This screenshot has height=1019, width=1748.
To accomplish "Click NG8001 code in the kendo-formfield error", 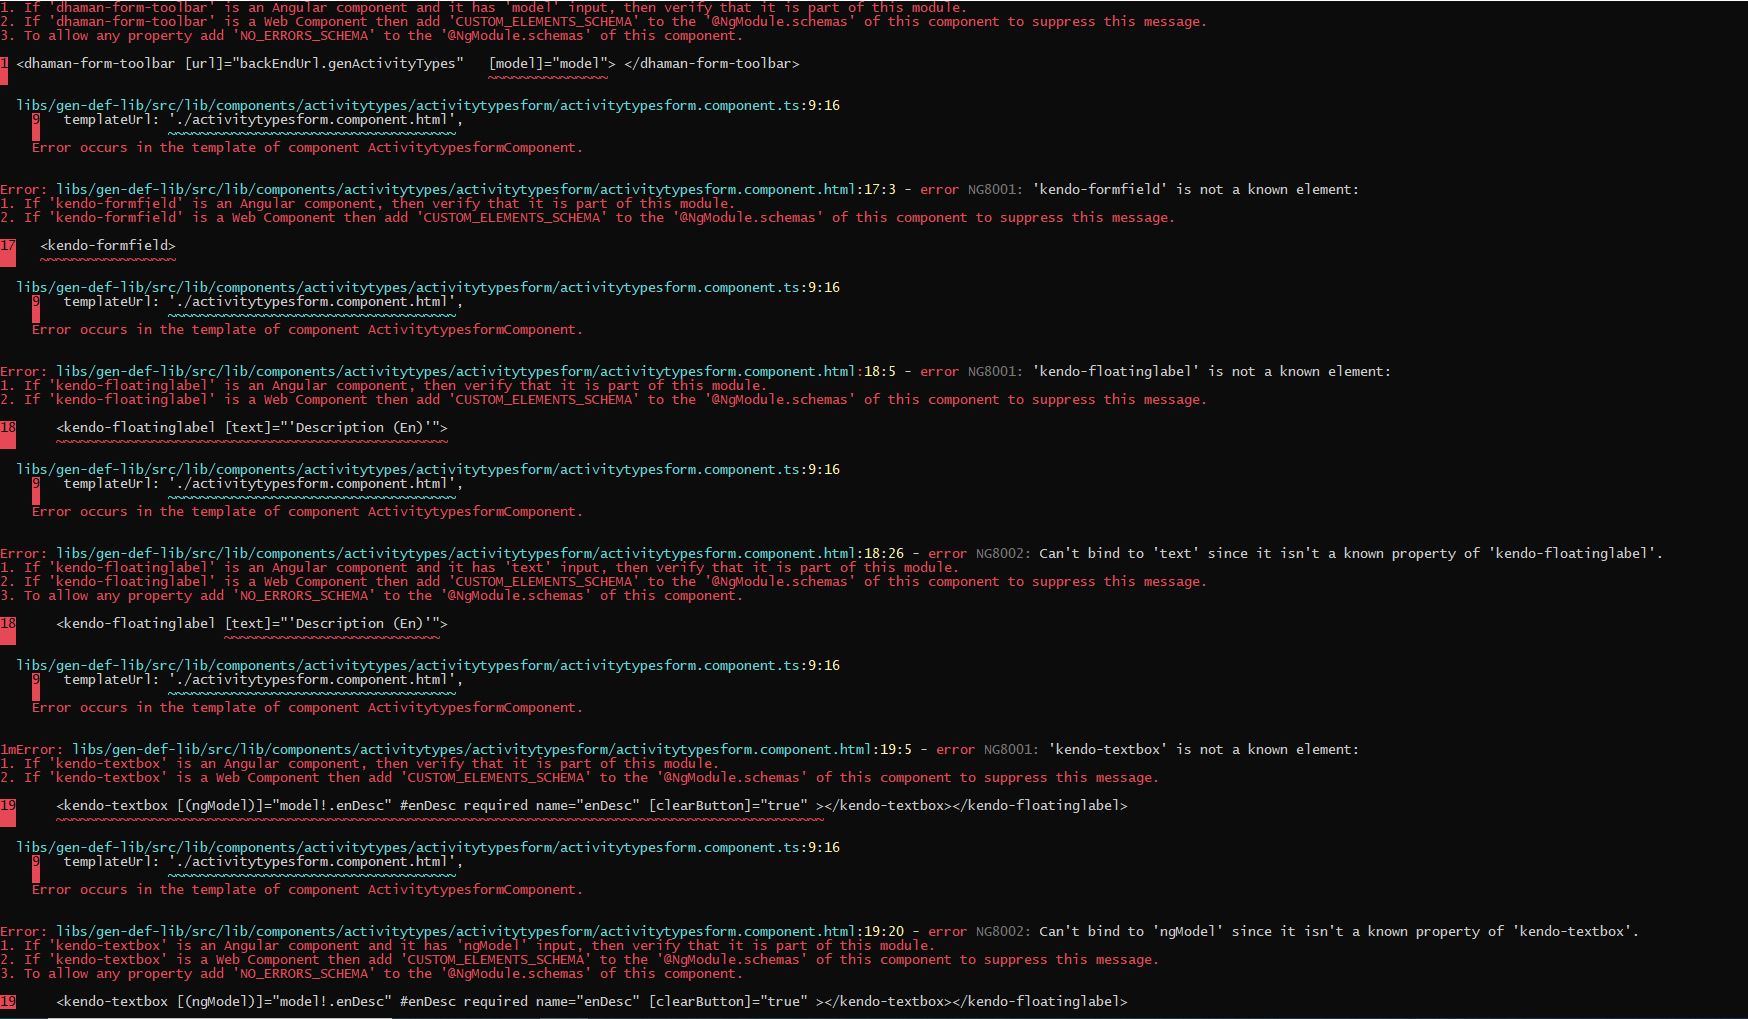I will (x=995, y=189).
